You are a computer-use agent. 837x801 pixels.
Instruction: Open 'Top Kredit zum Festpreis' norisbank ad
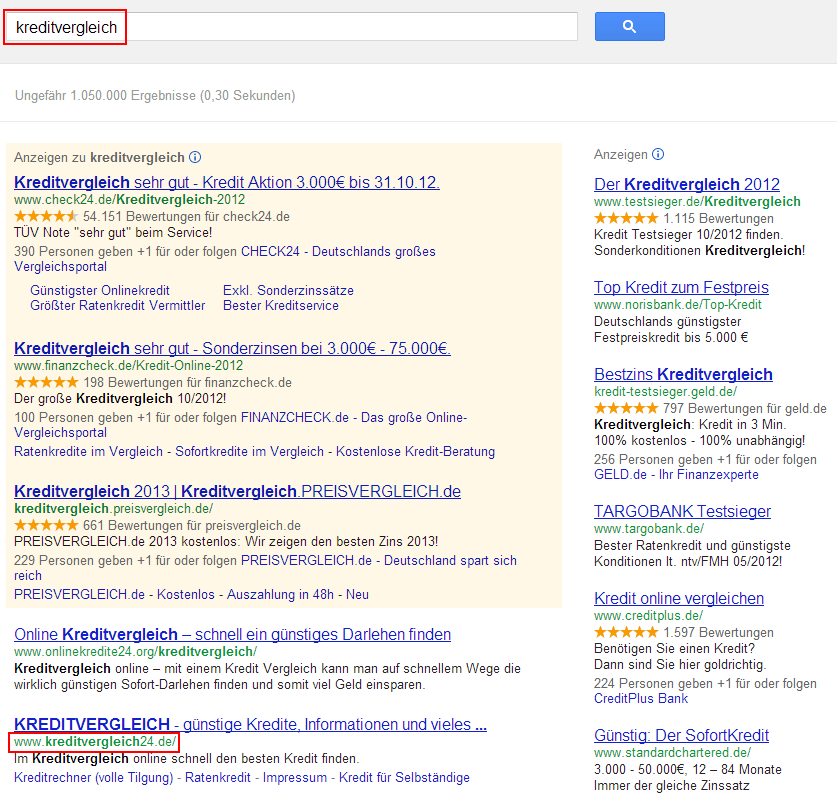tap(681, 287)
